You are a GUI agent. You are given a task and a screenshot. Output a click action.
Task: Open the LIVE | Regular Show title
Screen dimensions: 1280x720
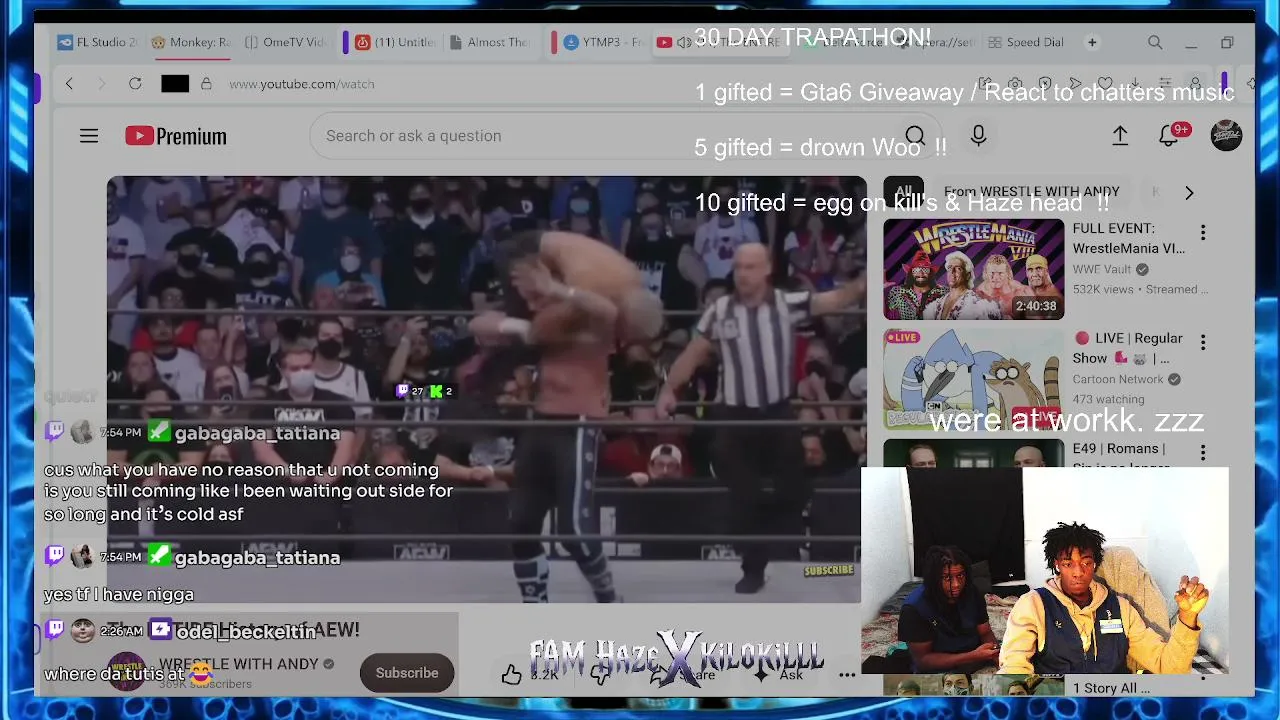[x=1128, y=348]
